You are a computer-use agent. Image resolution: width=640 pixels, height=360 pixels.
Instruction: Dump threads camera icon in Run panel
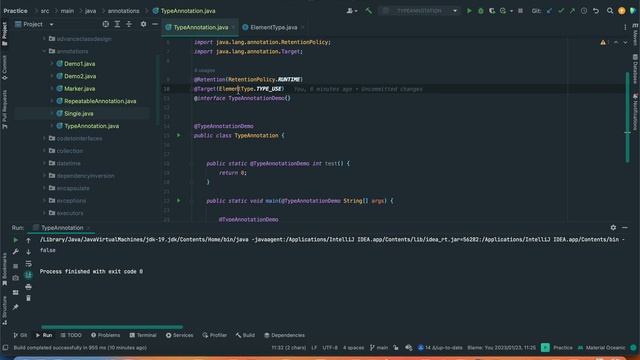click(16, 278)
